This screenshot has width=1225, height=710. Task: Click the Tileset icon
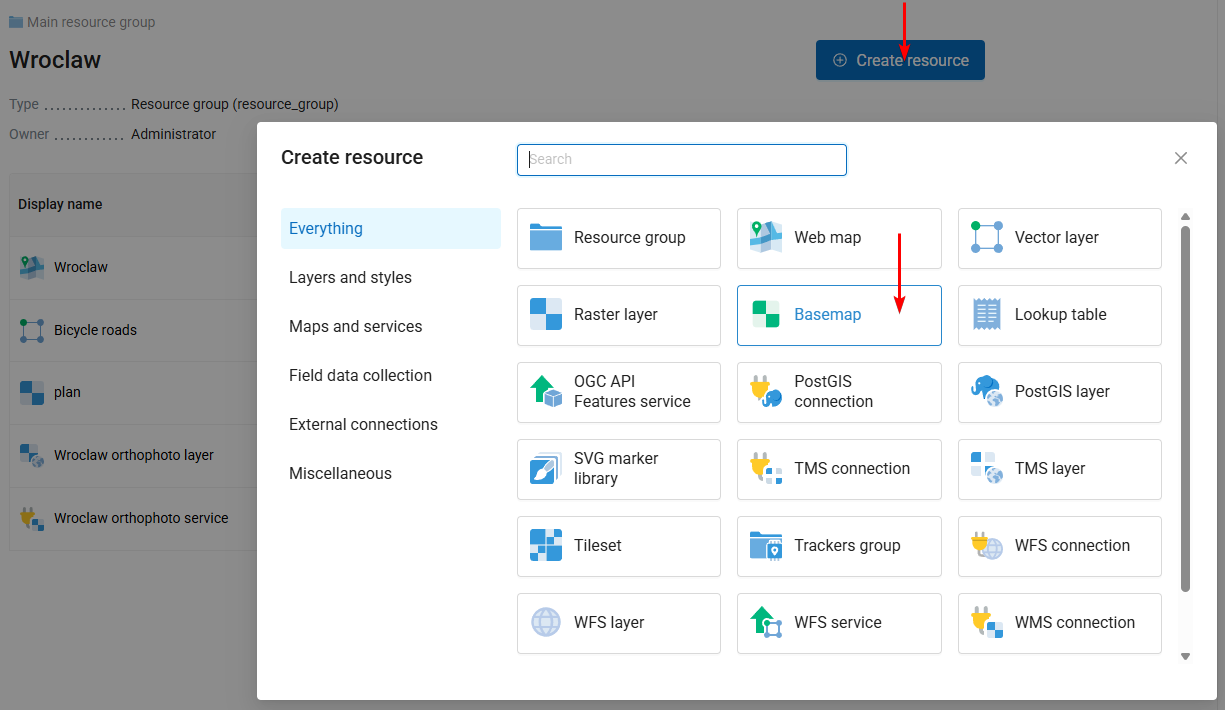pos(546,546)
